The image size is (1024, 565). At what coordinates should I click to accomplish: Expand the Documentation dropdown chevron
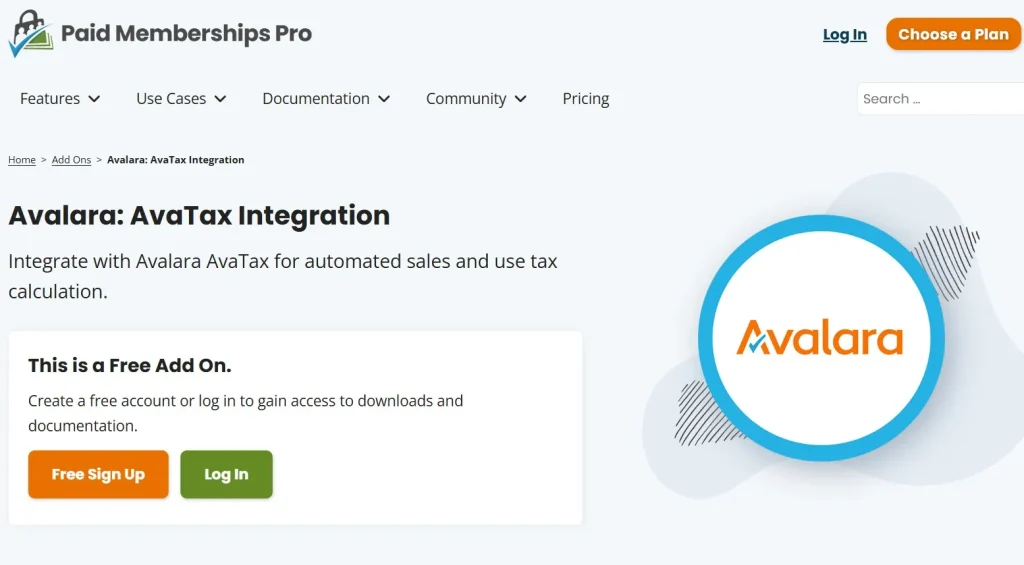(385, 99)
